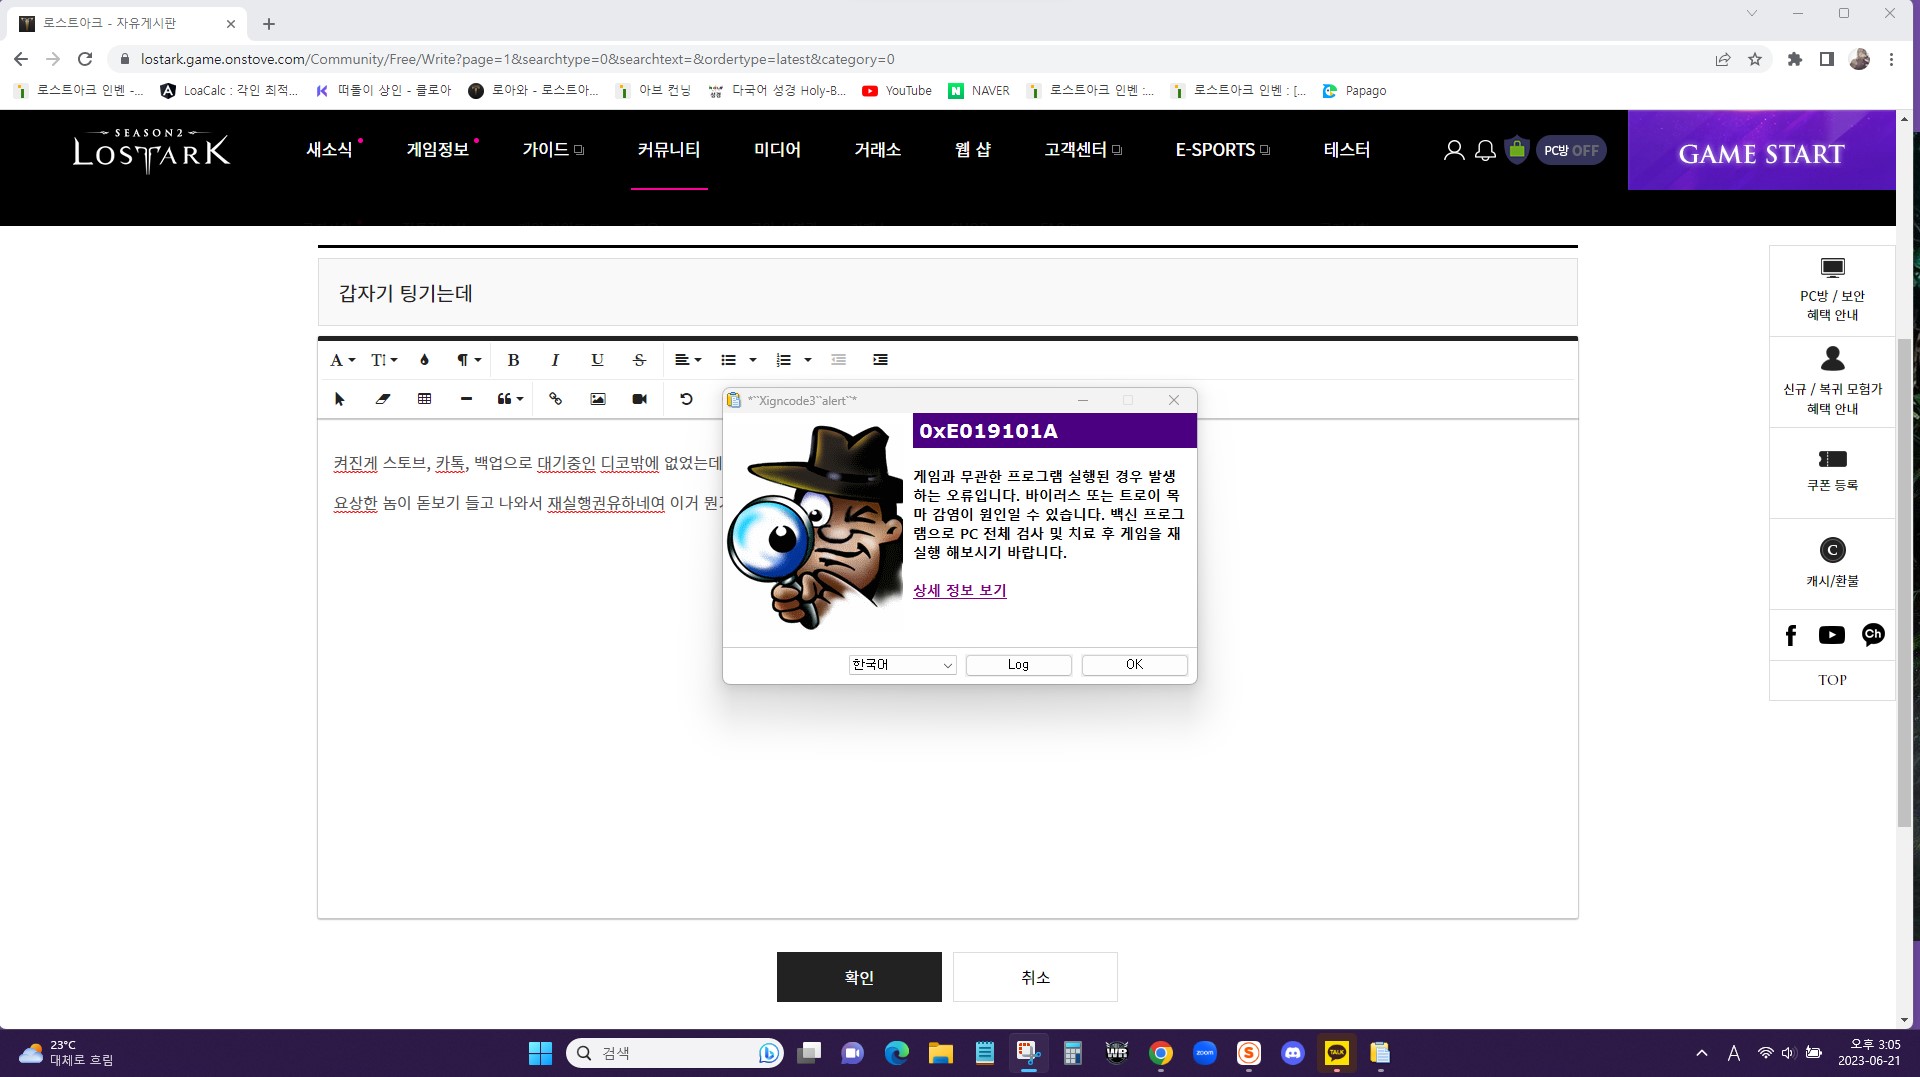
Task: Open the text color droplet picker
Action: (x=424, y=360)
